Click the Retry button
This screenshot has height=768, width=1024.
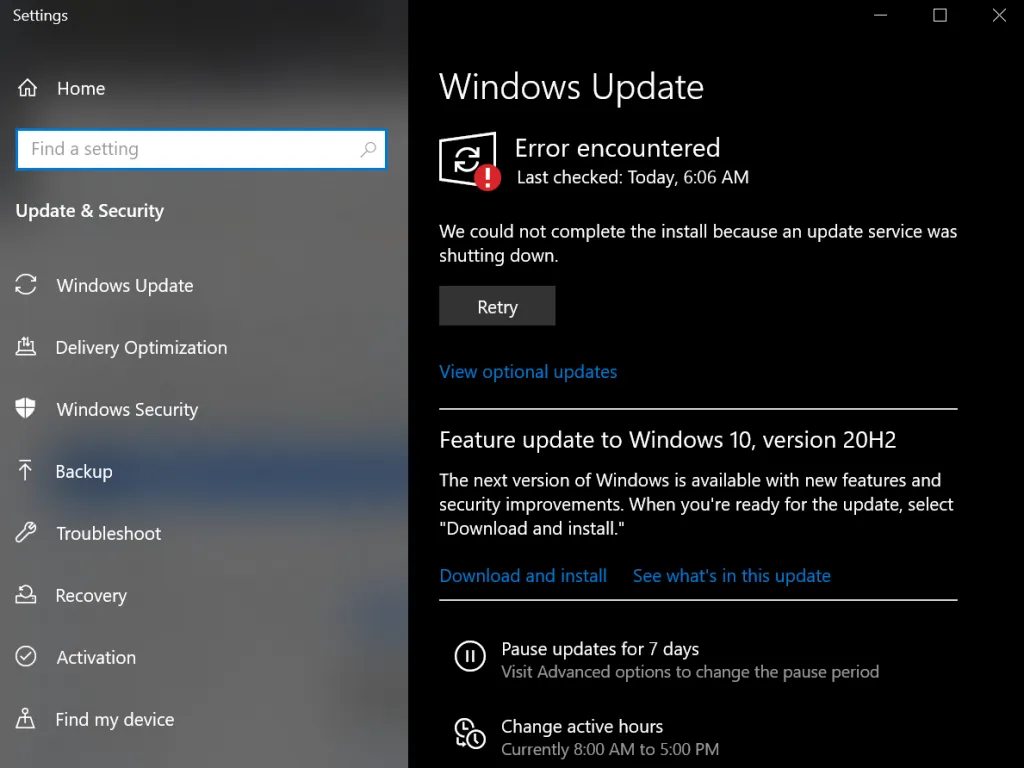[x=497, y=306]
